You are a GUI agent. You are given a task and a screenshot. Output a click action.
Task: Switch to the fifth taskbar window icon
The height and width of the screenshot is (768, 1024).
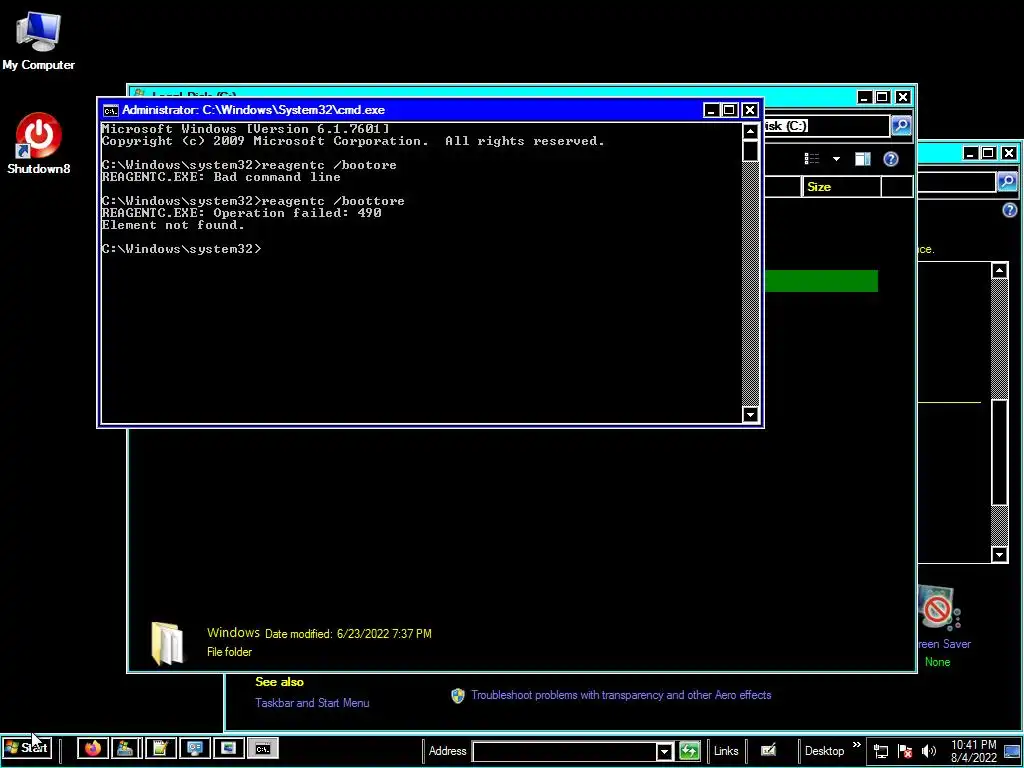pyautogui.click(x=229, y=748)
